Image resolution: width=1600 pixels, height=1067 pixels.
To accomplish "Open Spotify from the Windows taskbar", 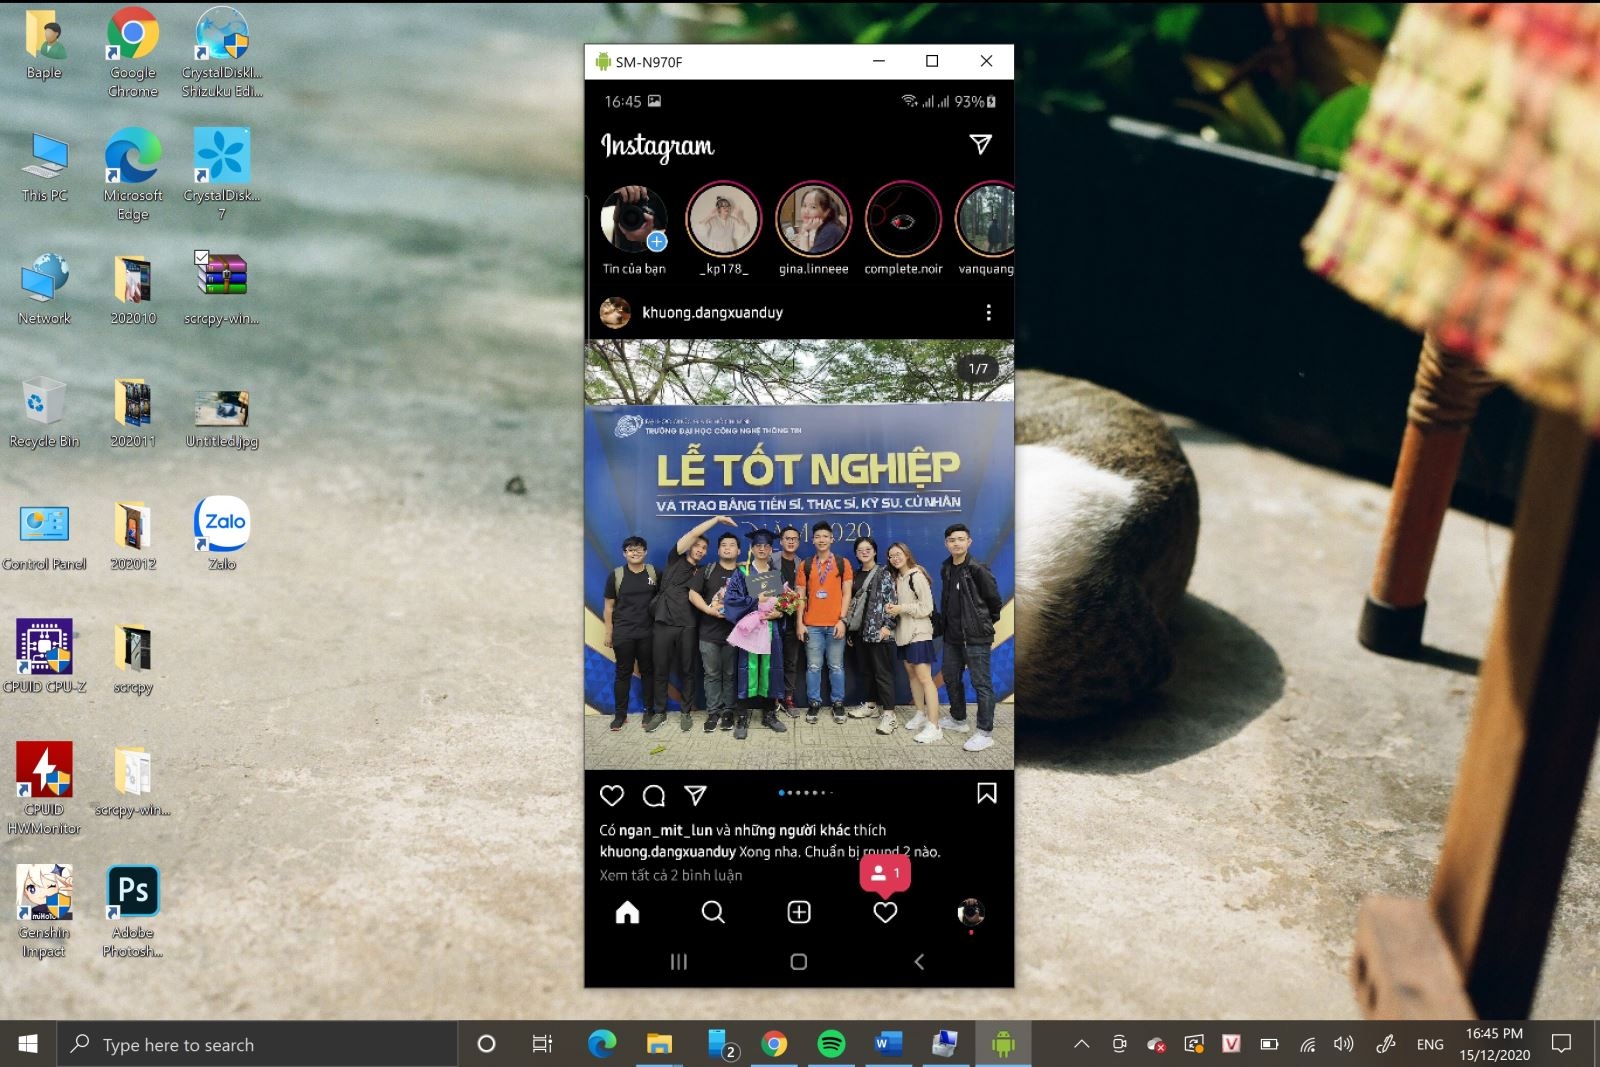I will pyautogui.click(x=832, y=1044).
